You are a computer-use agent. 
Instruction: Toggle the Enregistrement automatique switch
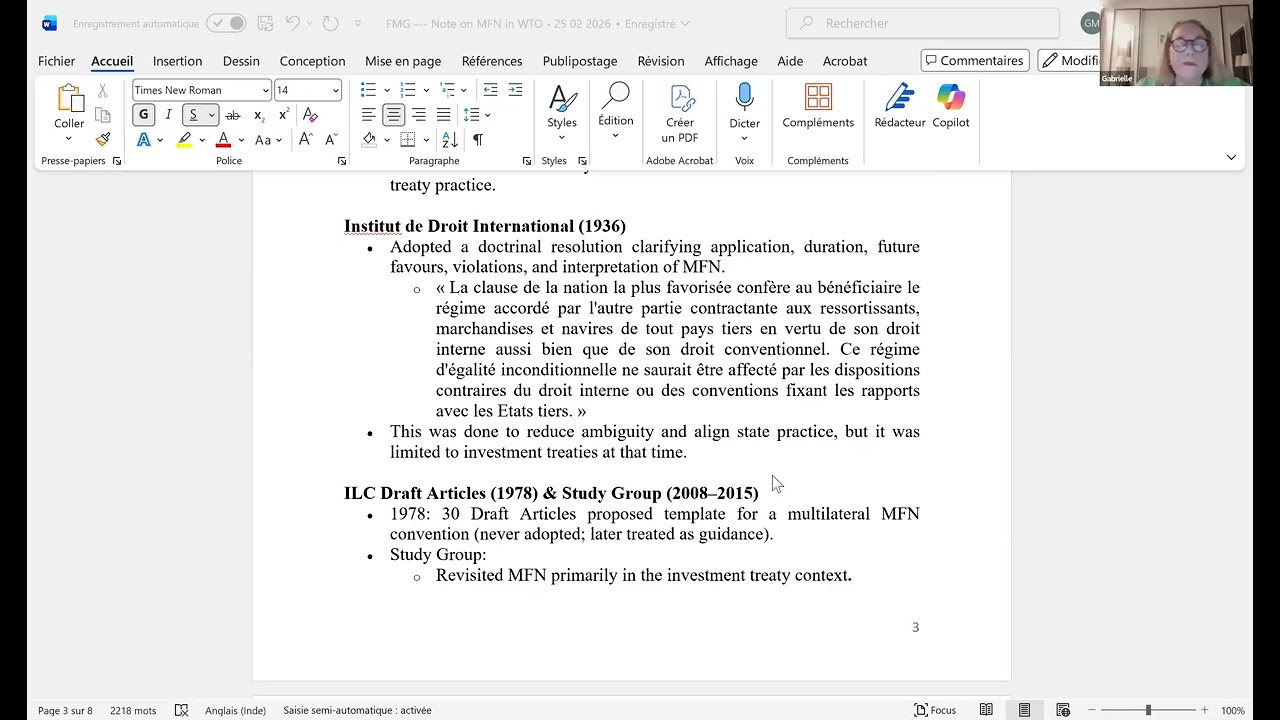226,23
